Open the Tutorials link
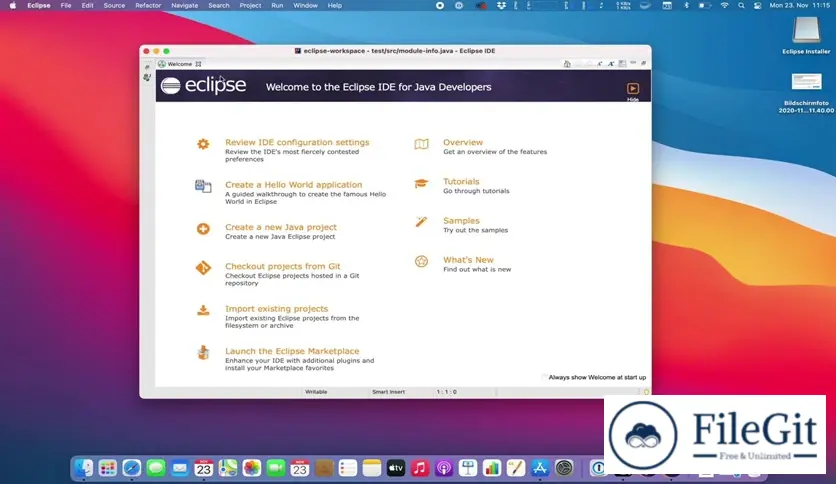The width and height of the screenshot is (836, 484). [461, 181]
